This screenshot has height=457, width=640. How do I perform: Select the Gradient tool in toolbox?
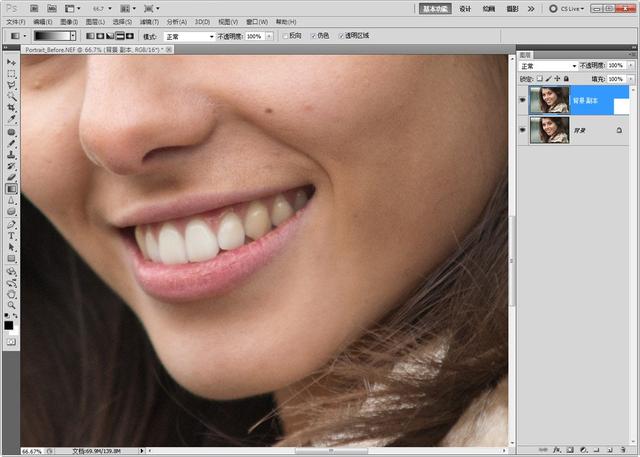pos(11,189)
